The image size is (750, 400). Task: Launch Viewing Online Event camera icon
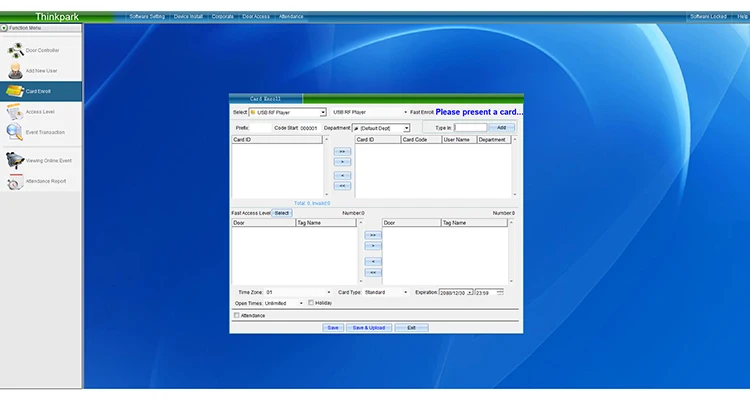pyautogui.click(x=15, y=160)
